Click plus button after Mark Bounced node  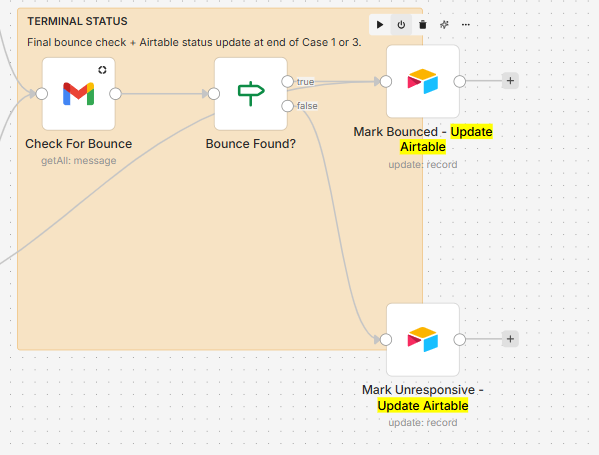click(510, 81)
